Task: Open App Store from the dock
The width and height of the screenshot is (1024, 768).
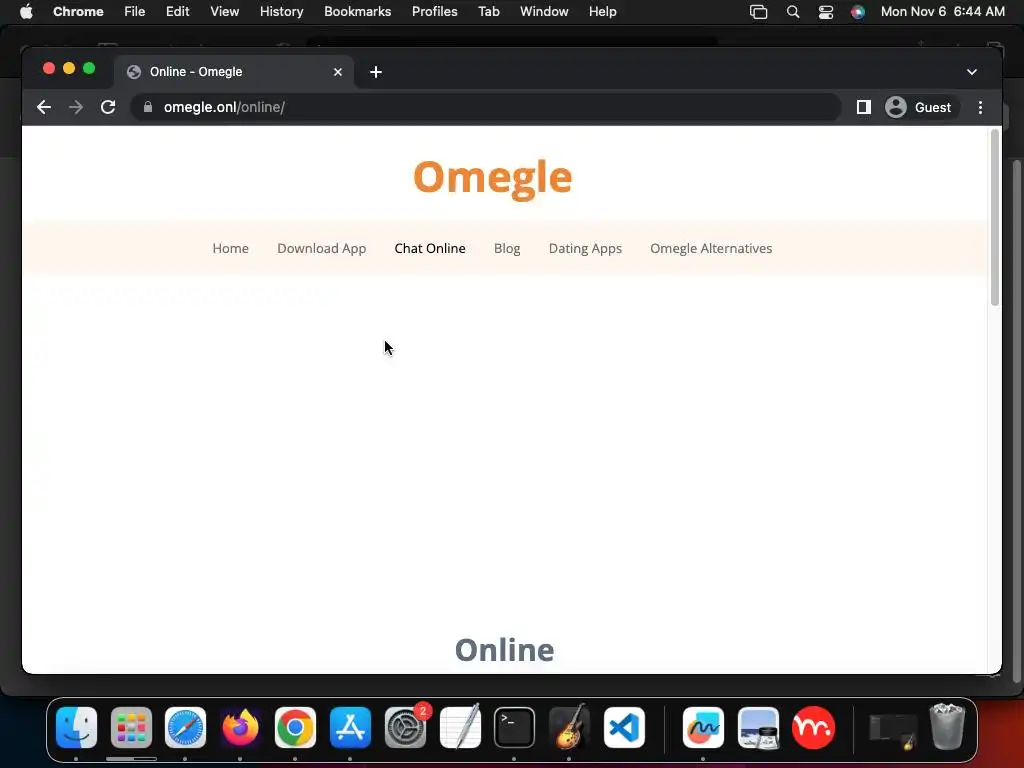Action: tap(350, 728)
